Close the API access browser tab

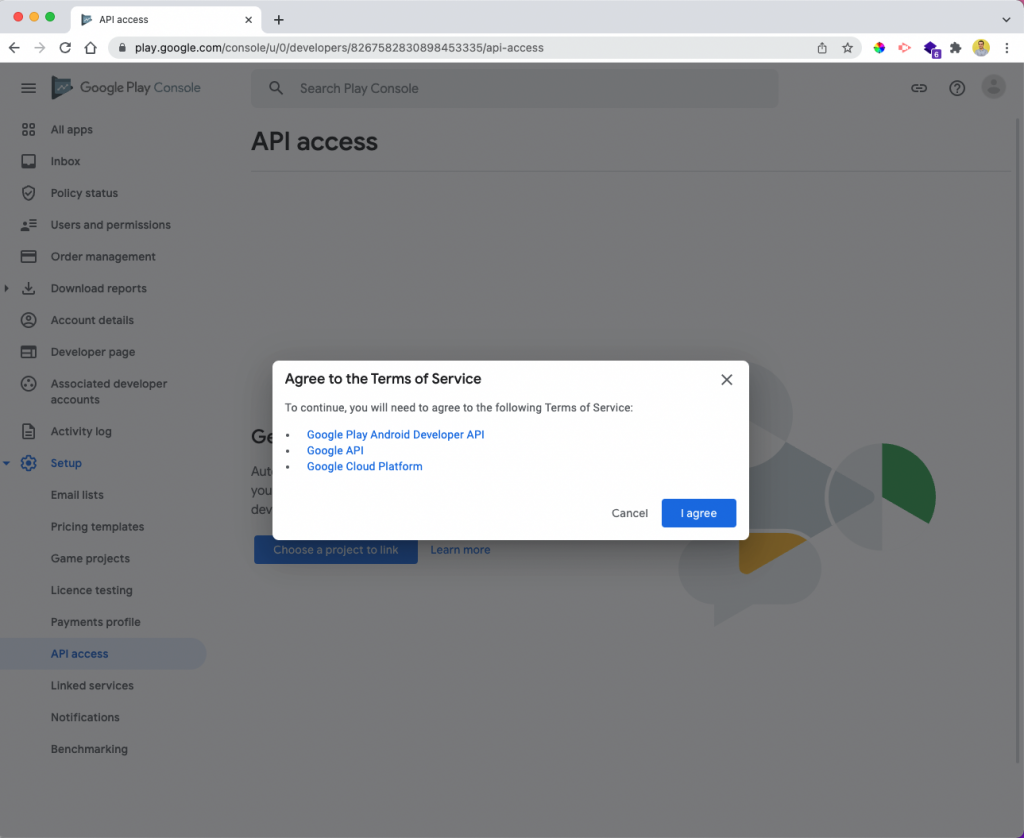point(248,20)
